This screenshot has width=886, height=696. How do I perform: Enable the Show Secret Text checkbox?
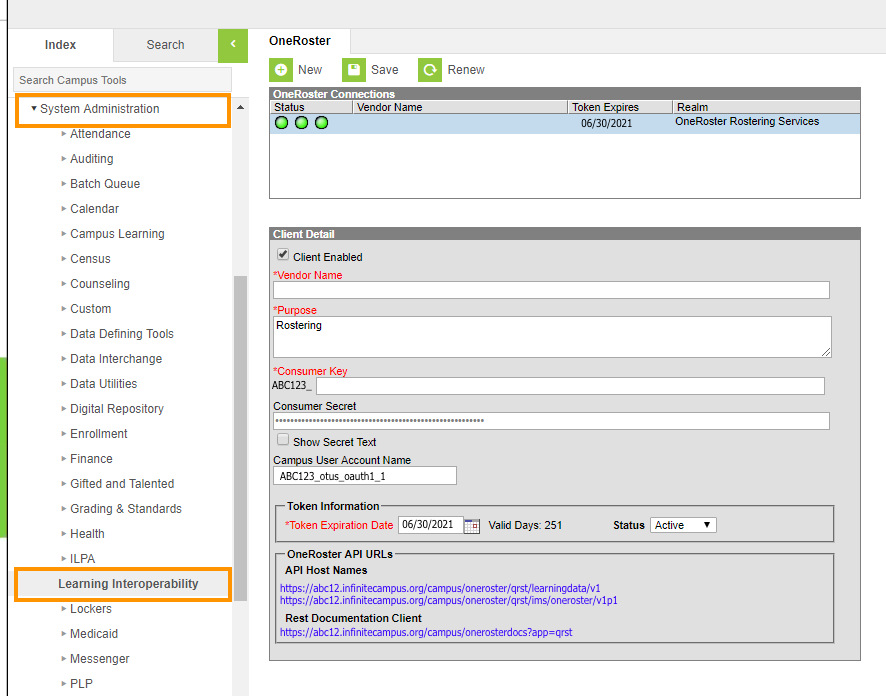[283, 440]
